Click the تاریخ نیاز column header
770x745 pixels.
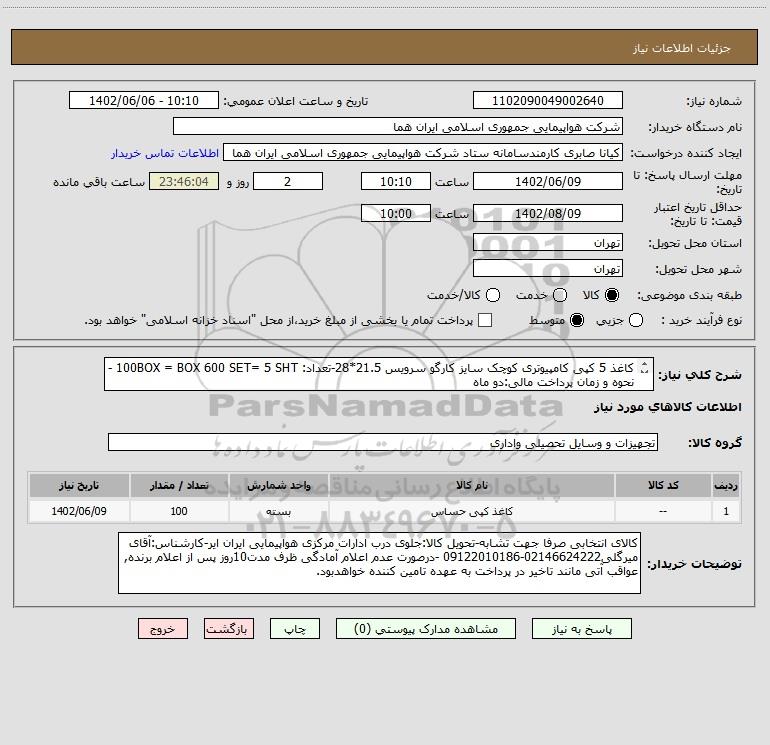click(79, 486)
